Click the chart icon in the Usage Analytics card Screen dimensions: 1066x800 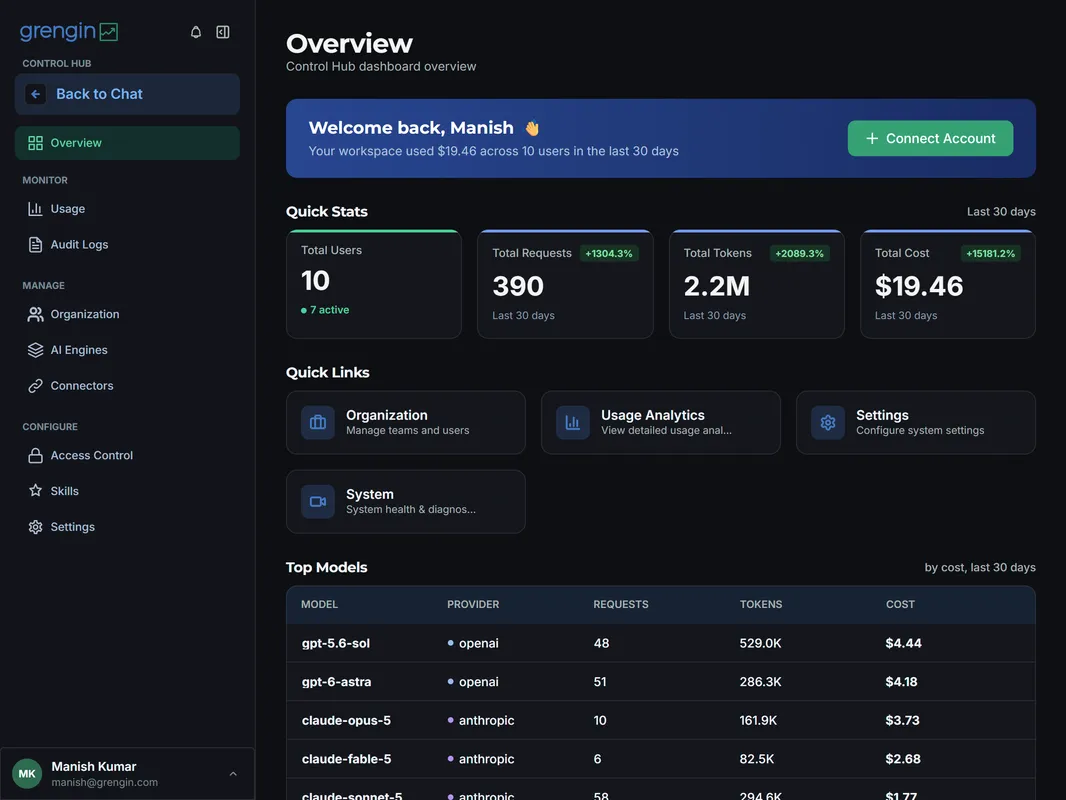click(x=572, y=422)
